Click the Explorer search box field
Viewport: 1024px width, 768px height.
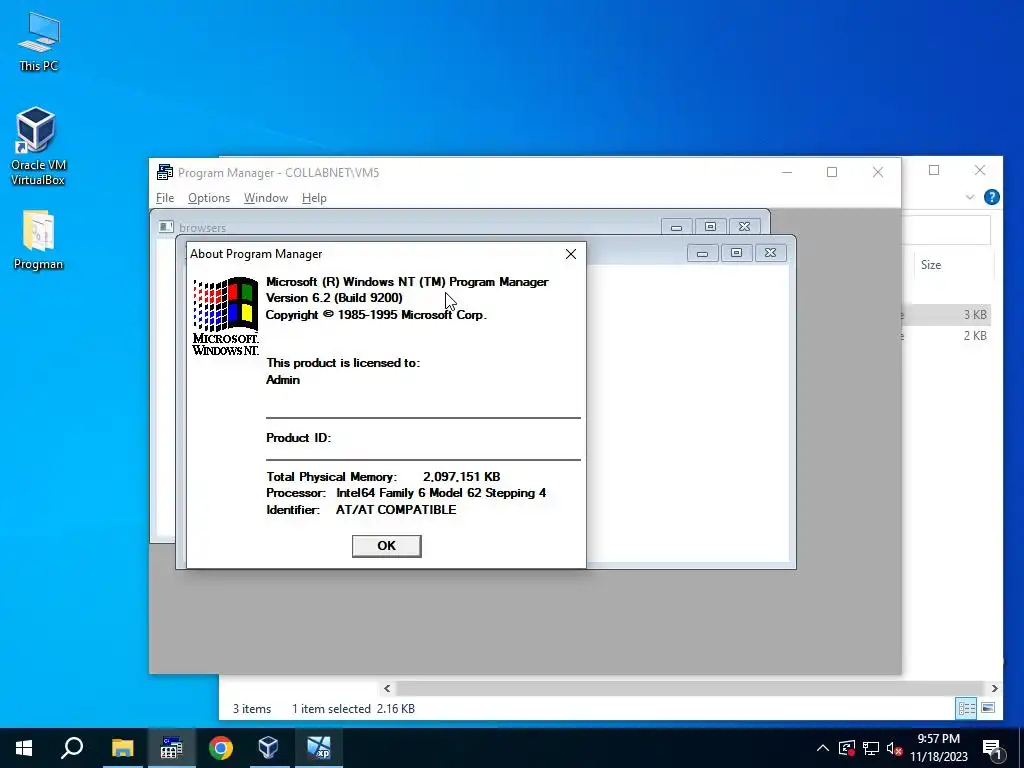(946, 230)
